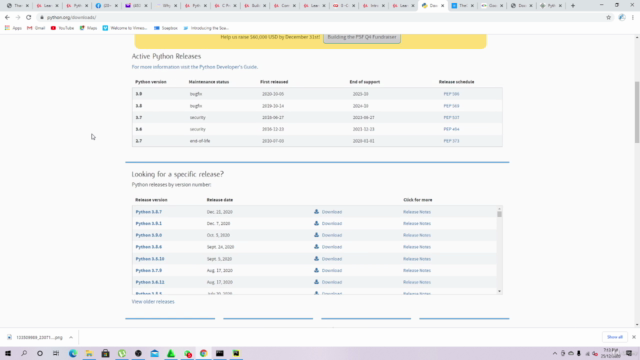Click release list scrollbar up arrow
Image resolution: width=640 pixels, height=360 pixels.
(499, 209)
